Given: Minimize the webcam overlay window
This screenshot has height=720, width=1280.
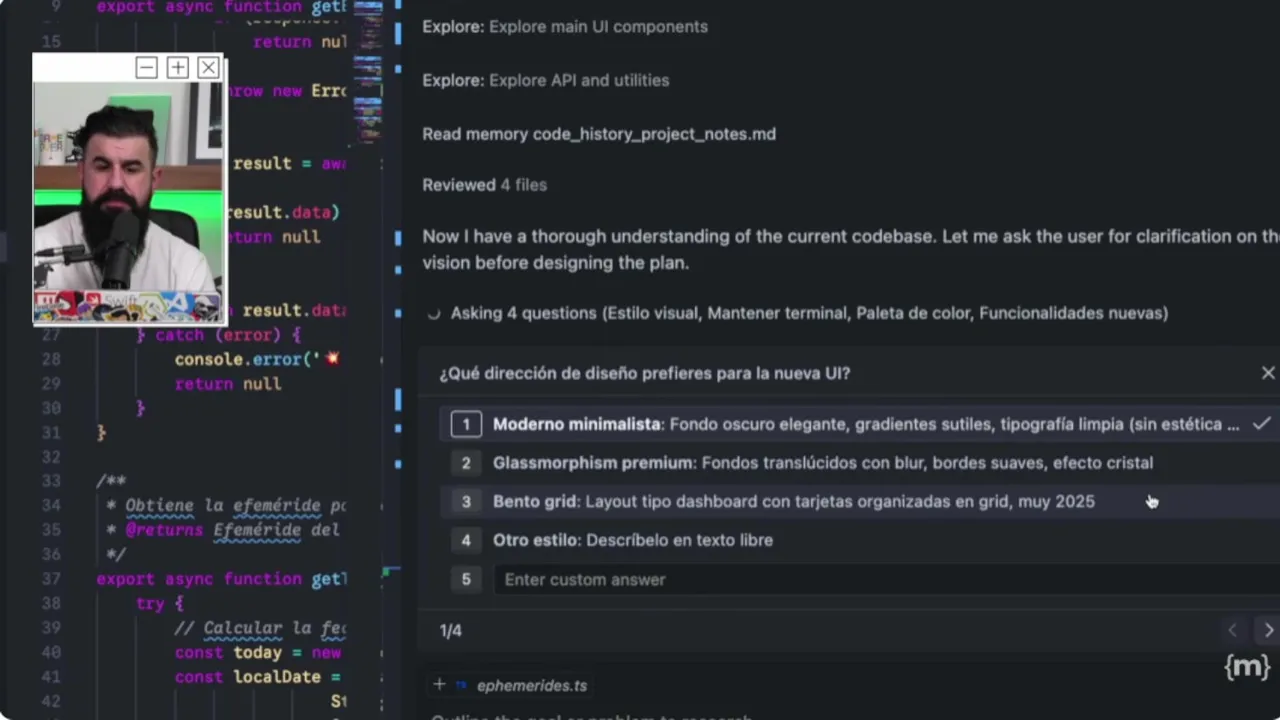Looking at the screenshot, I should pos(146,68).
